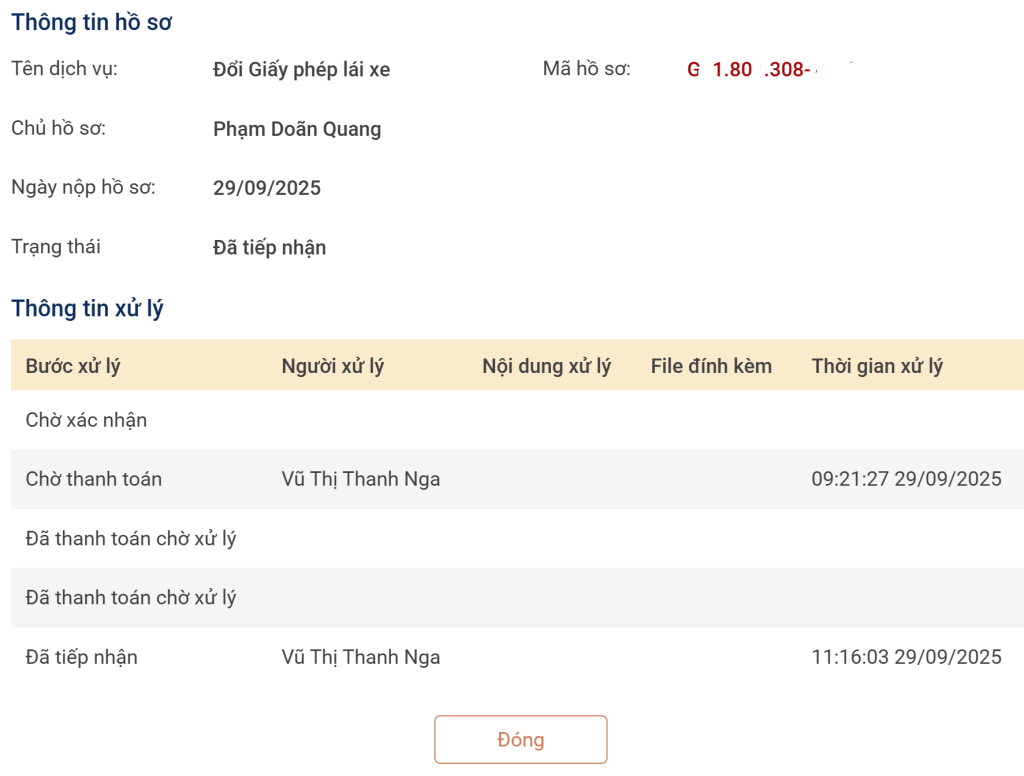Click the Bước xử lý column header

[73, 366]
